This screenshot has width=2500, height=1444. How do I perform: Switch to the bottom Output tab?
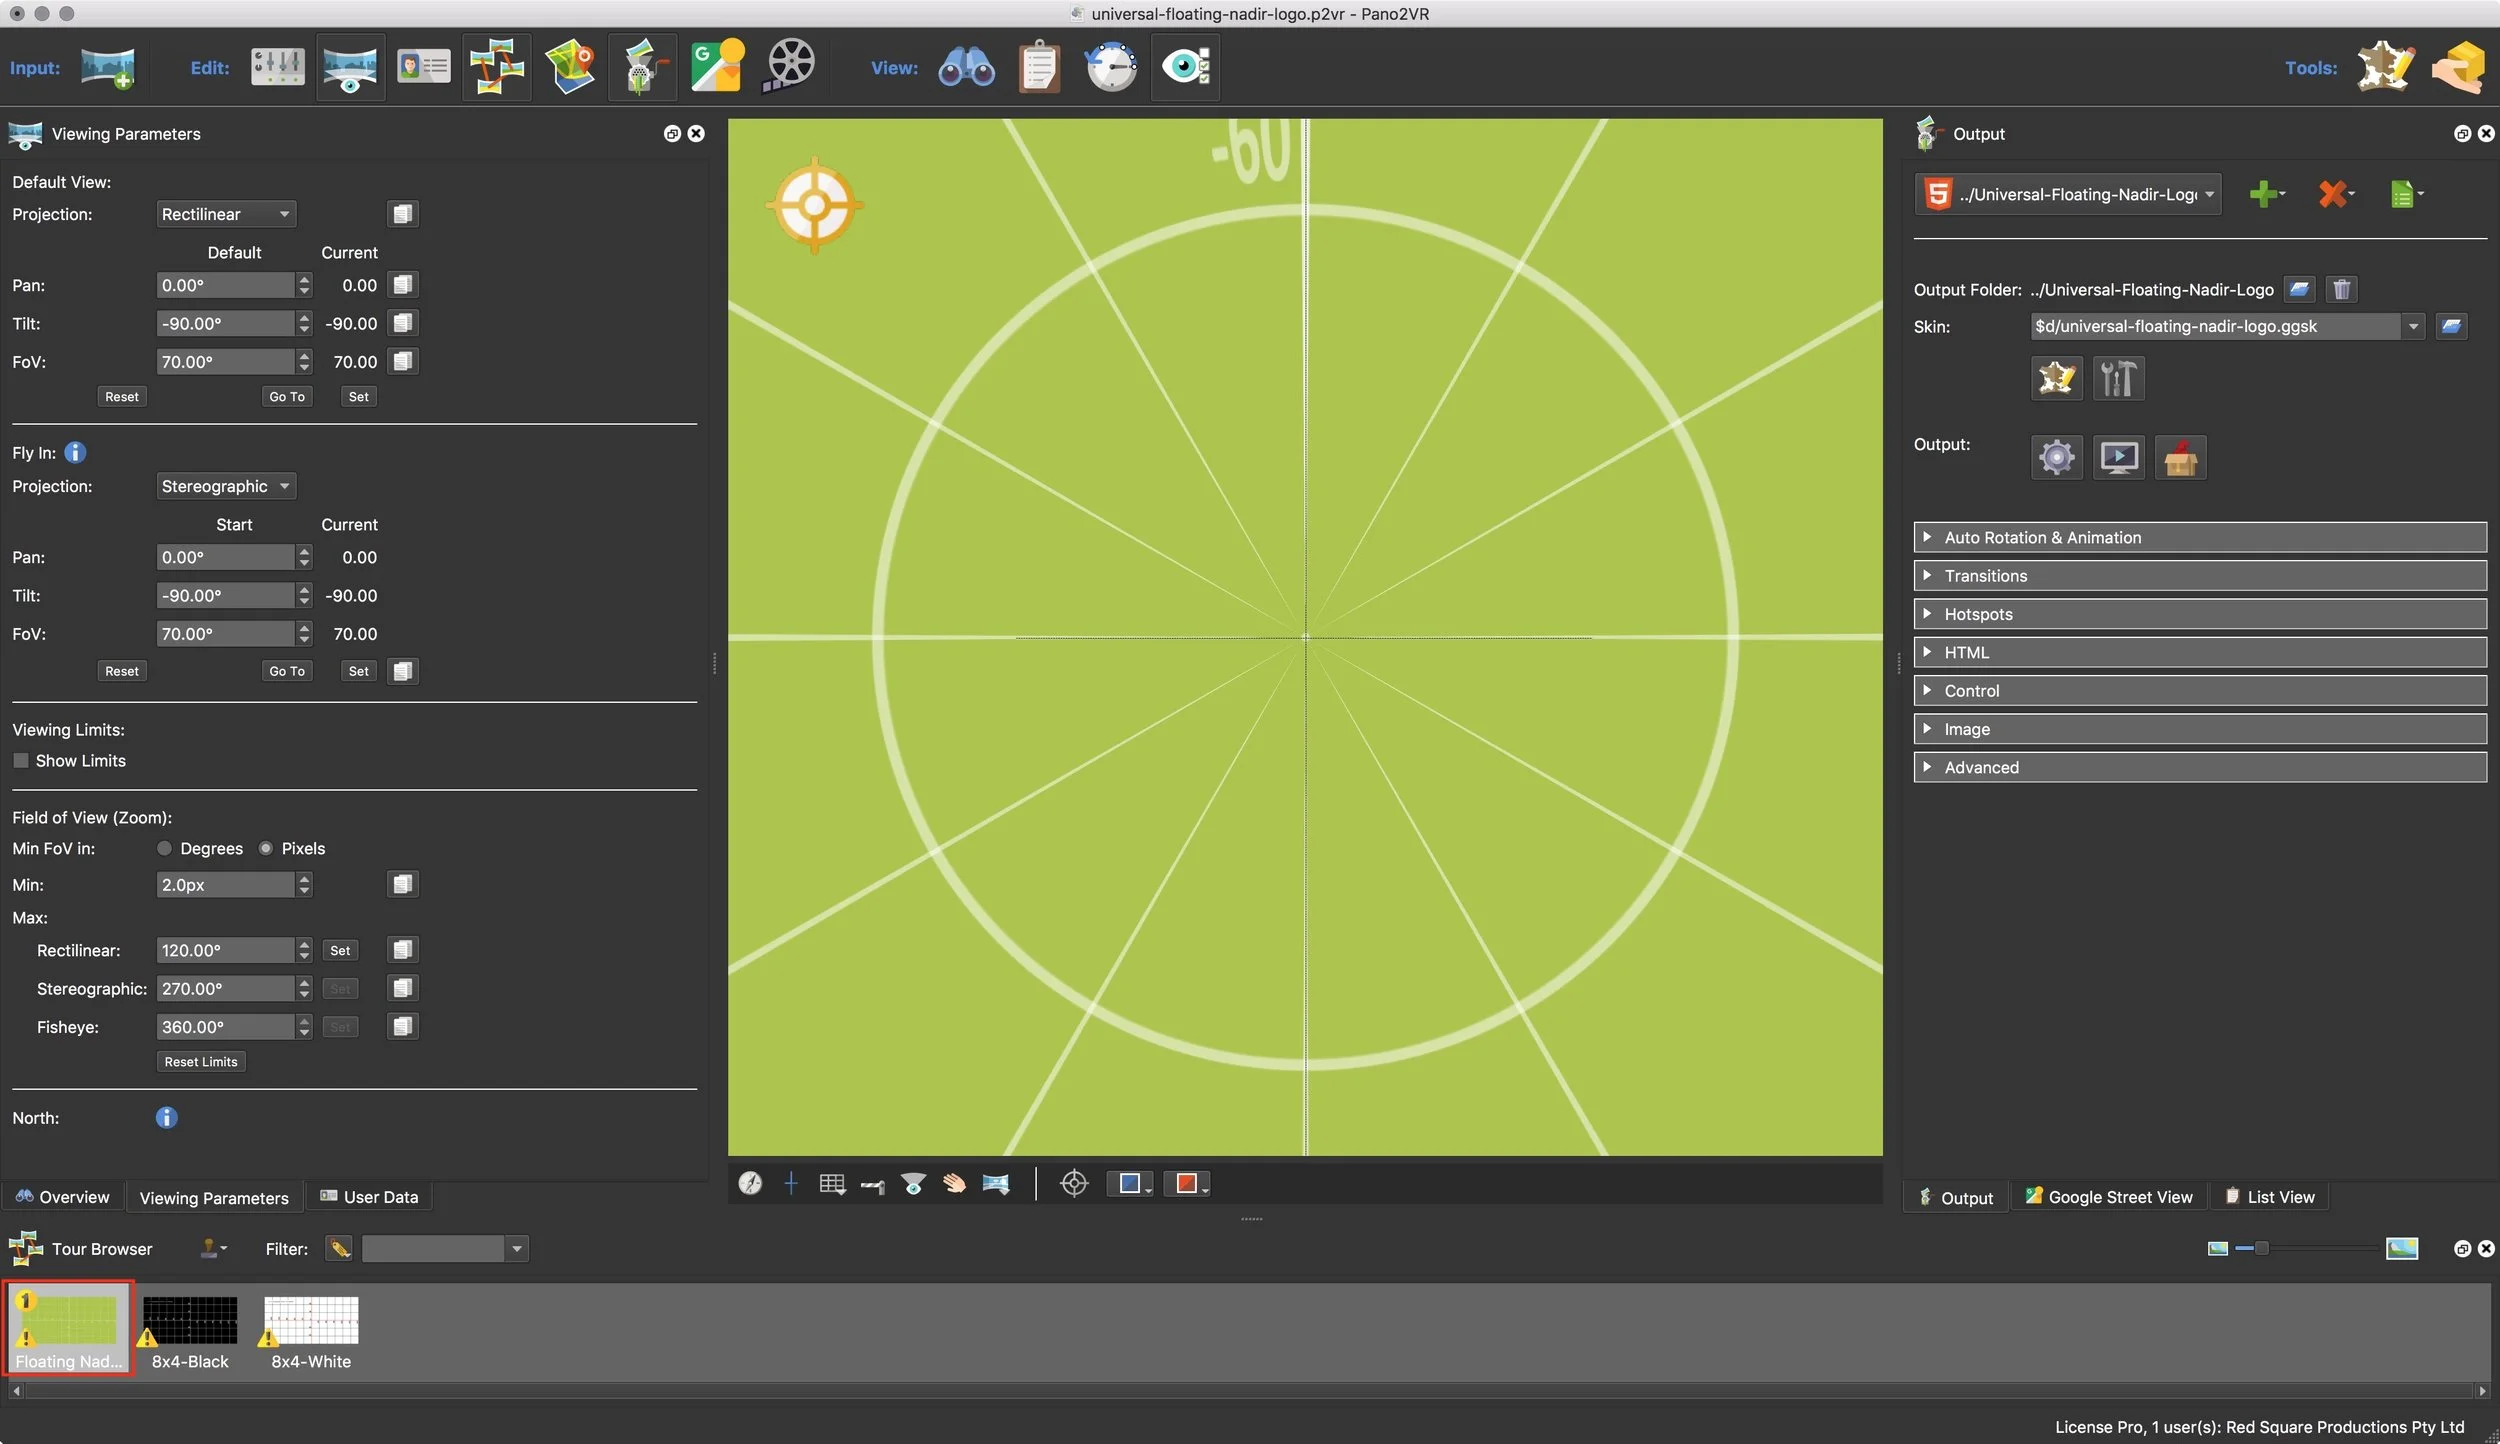1956,1197
